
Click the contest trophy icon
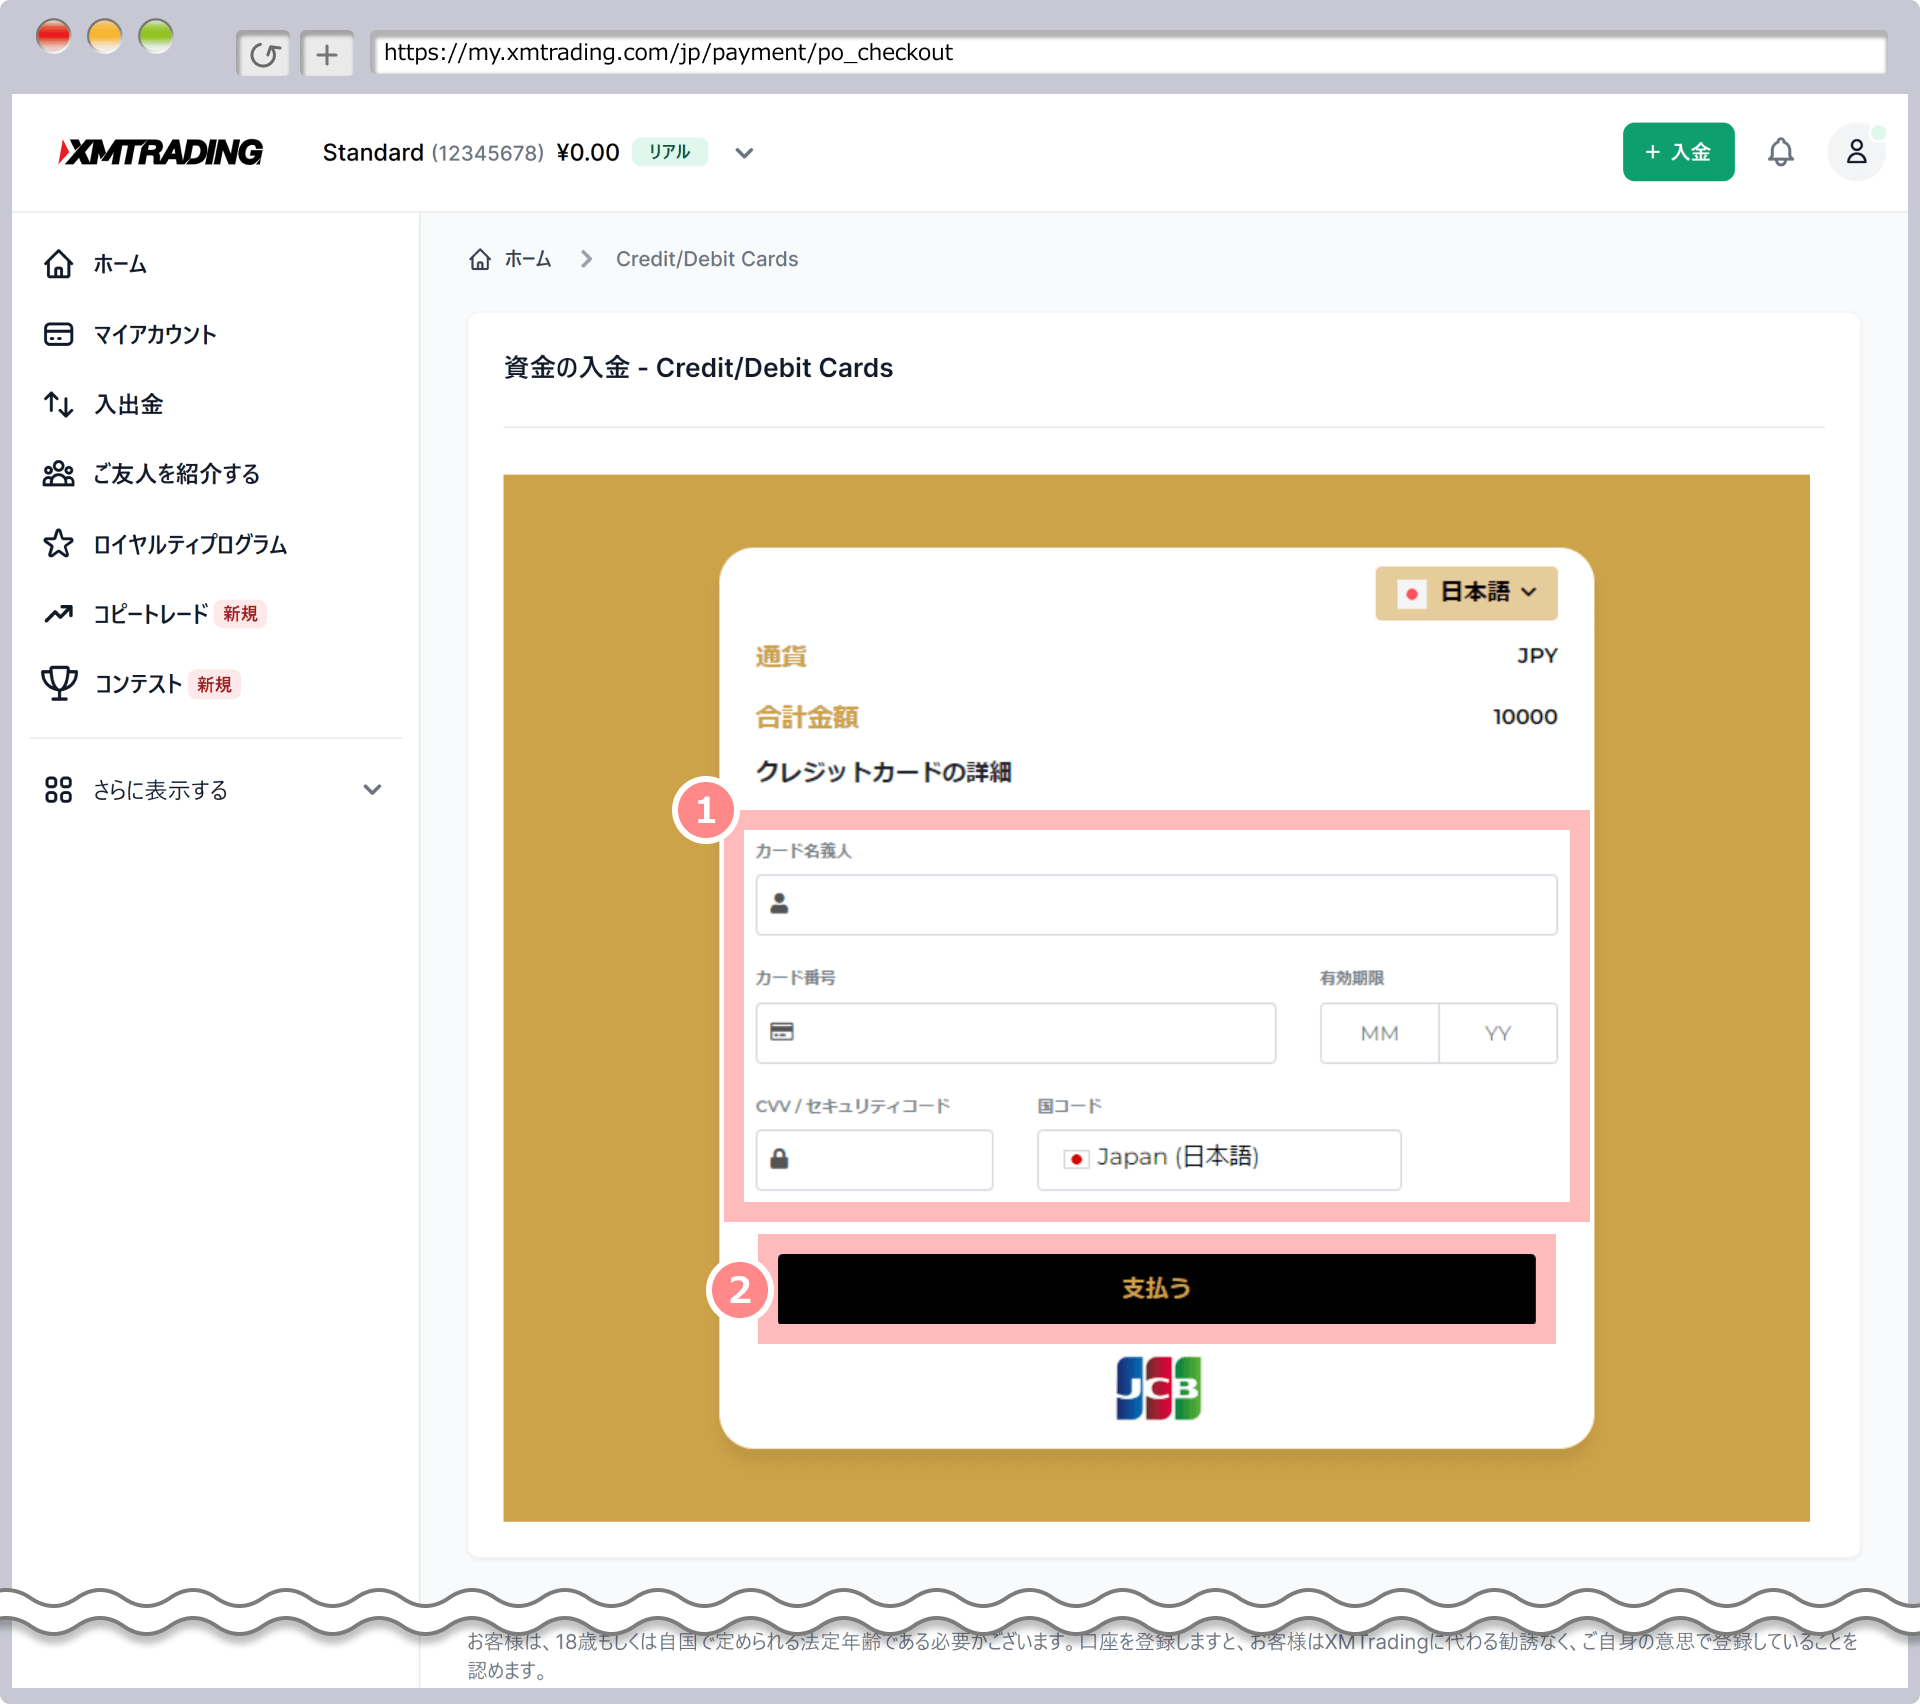(x=59, y=683)
